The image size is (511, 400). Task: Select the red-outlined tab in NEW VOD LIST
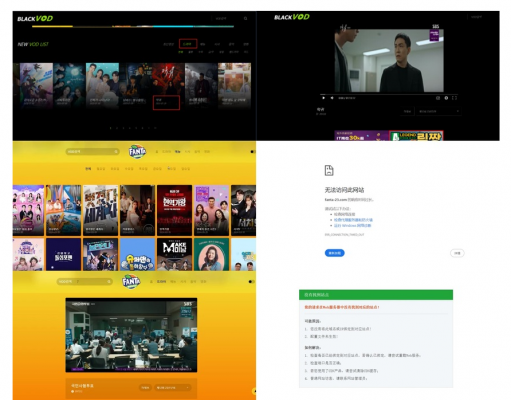point(188,44)
